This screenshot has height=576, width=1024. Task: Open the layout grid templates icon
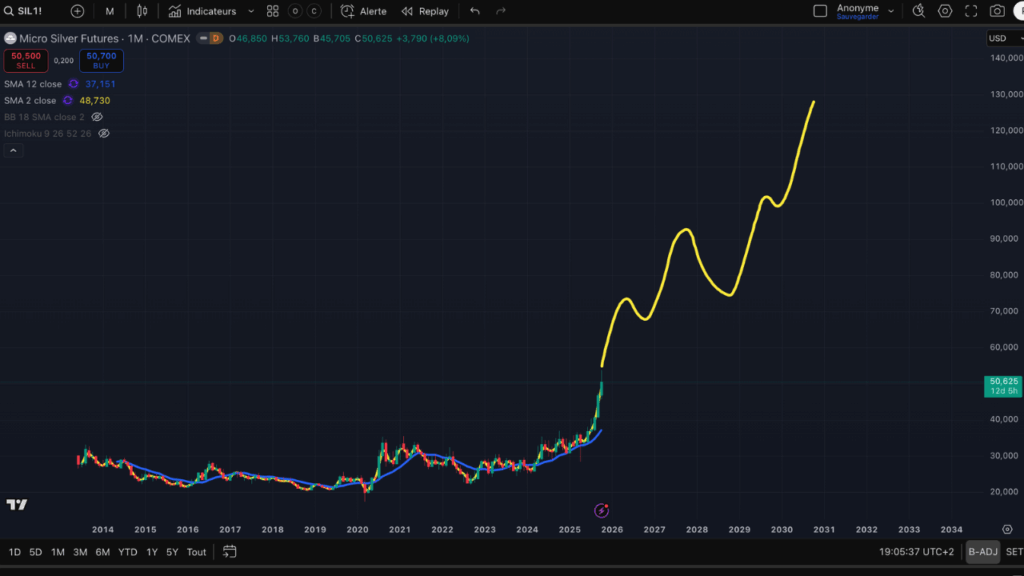272,11
